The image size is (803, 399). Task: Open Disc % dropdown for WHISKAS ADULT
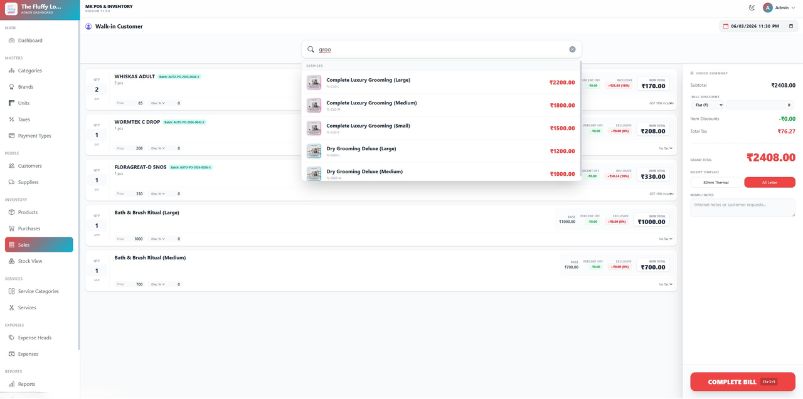[158, 103]
